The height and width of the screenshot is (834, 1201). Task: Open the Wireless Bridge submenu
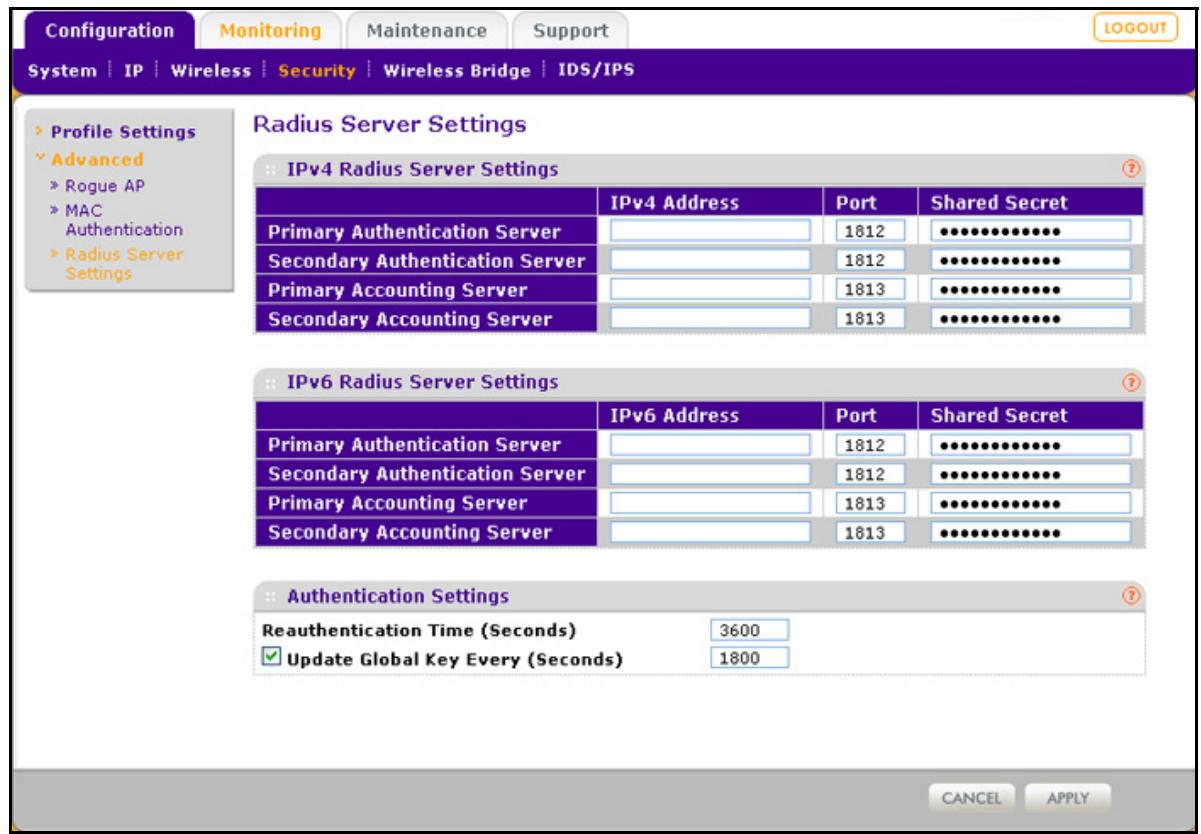pyautogui.click(x=456, y=70)
